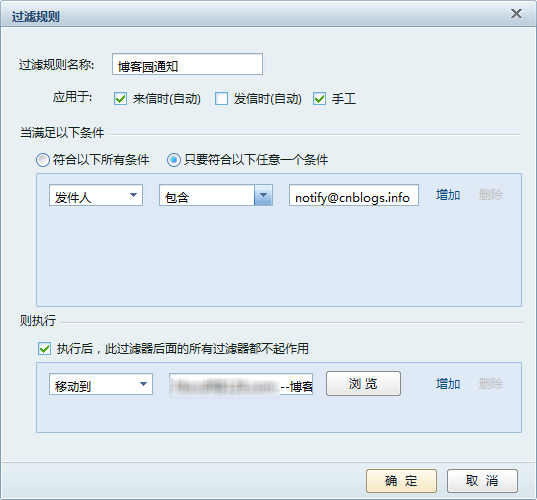
Task: Click 增加 link in the condition row
Action: pyautogui.click(x=448, y=195)
